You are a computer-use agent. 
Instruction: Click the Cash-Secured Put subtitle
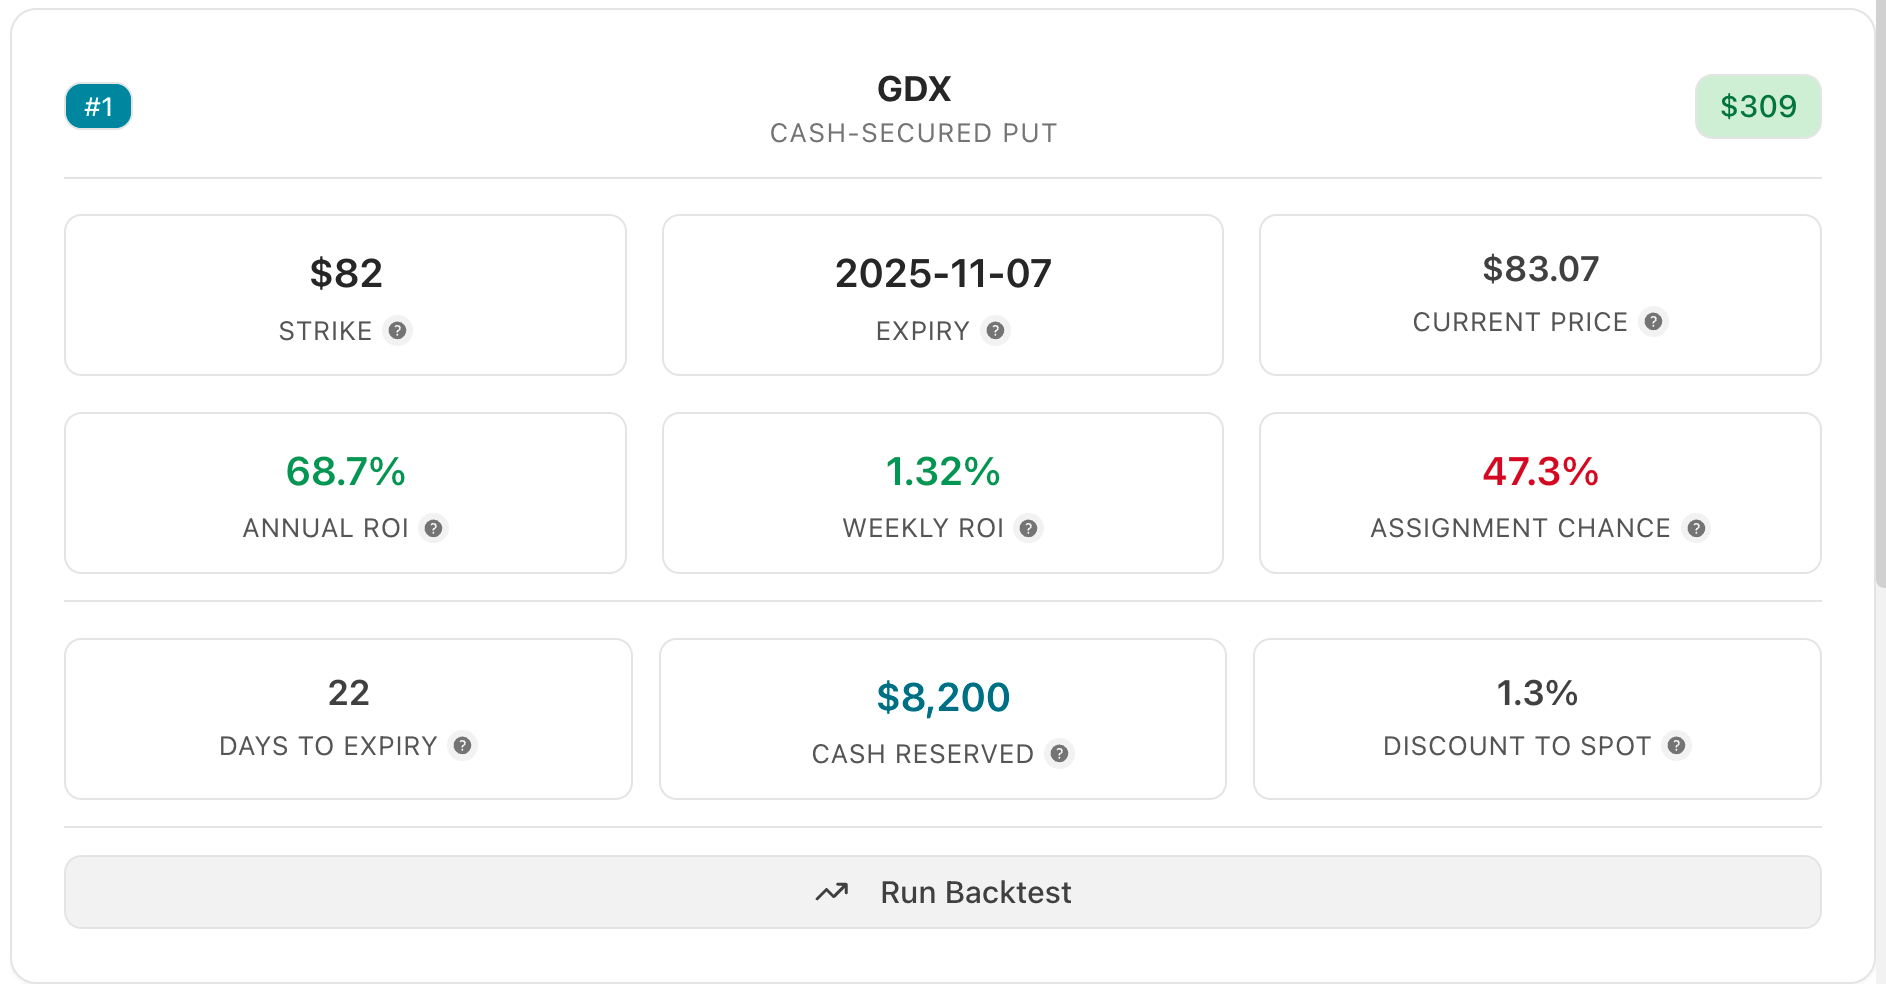click(914, 133)
